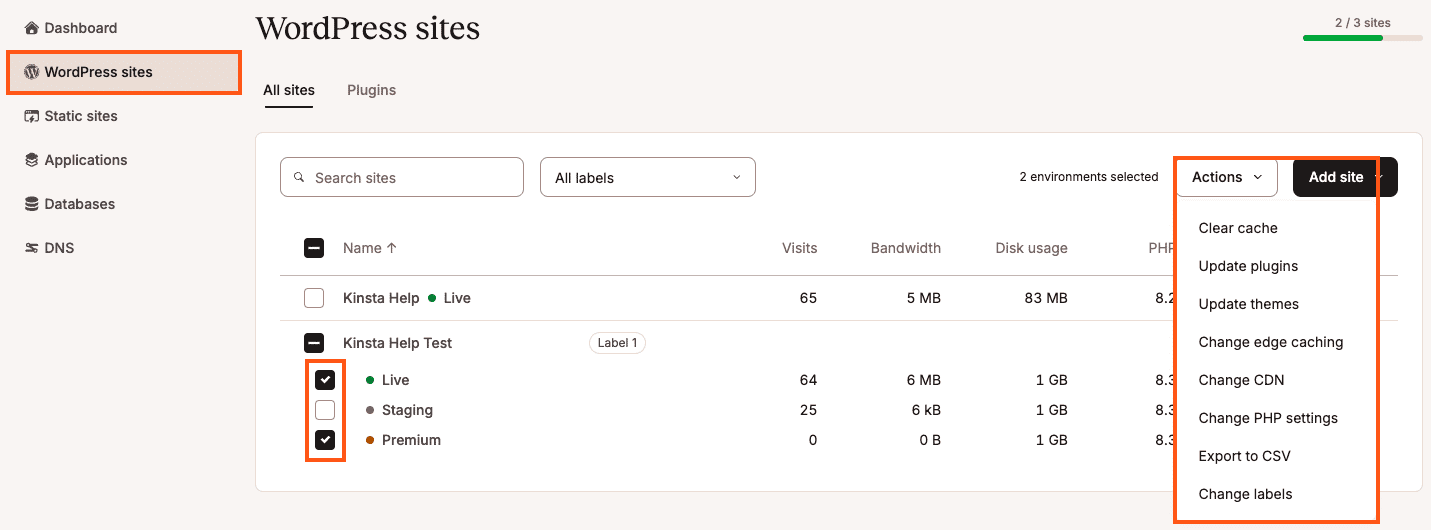This screenshot has height=530, width=1431.
Task: Click the Databases icon in sidebar
Action: pos(31,204)
